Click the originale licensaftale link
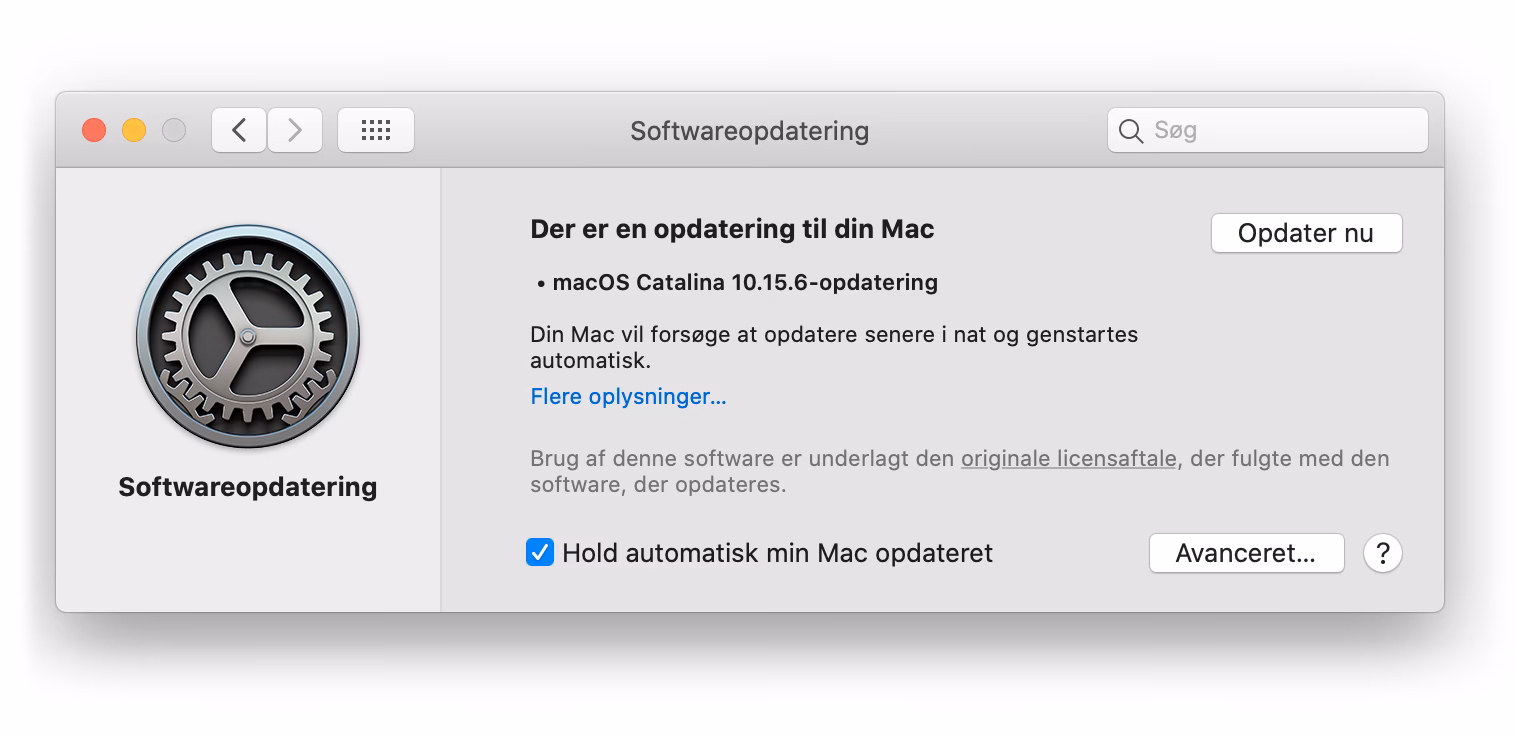The image size is (1516, 736). [x=1068, y=459]
